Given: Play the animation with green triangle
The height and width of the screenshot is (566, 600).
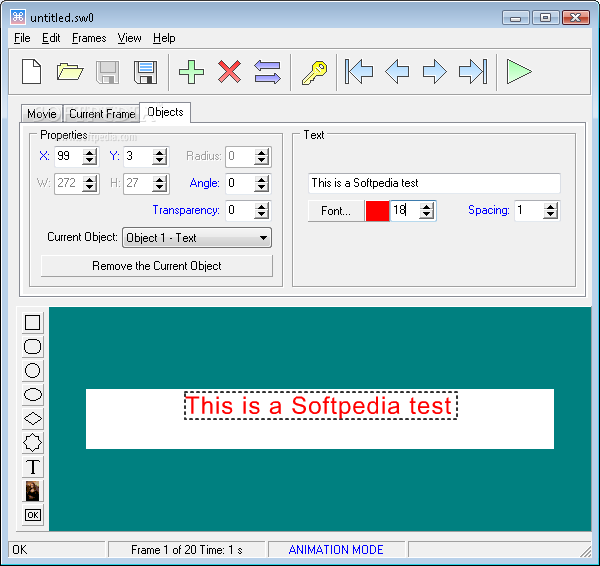Looking at the screenshot, I should [519, 72].
